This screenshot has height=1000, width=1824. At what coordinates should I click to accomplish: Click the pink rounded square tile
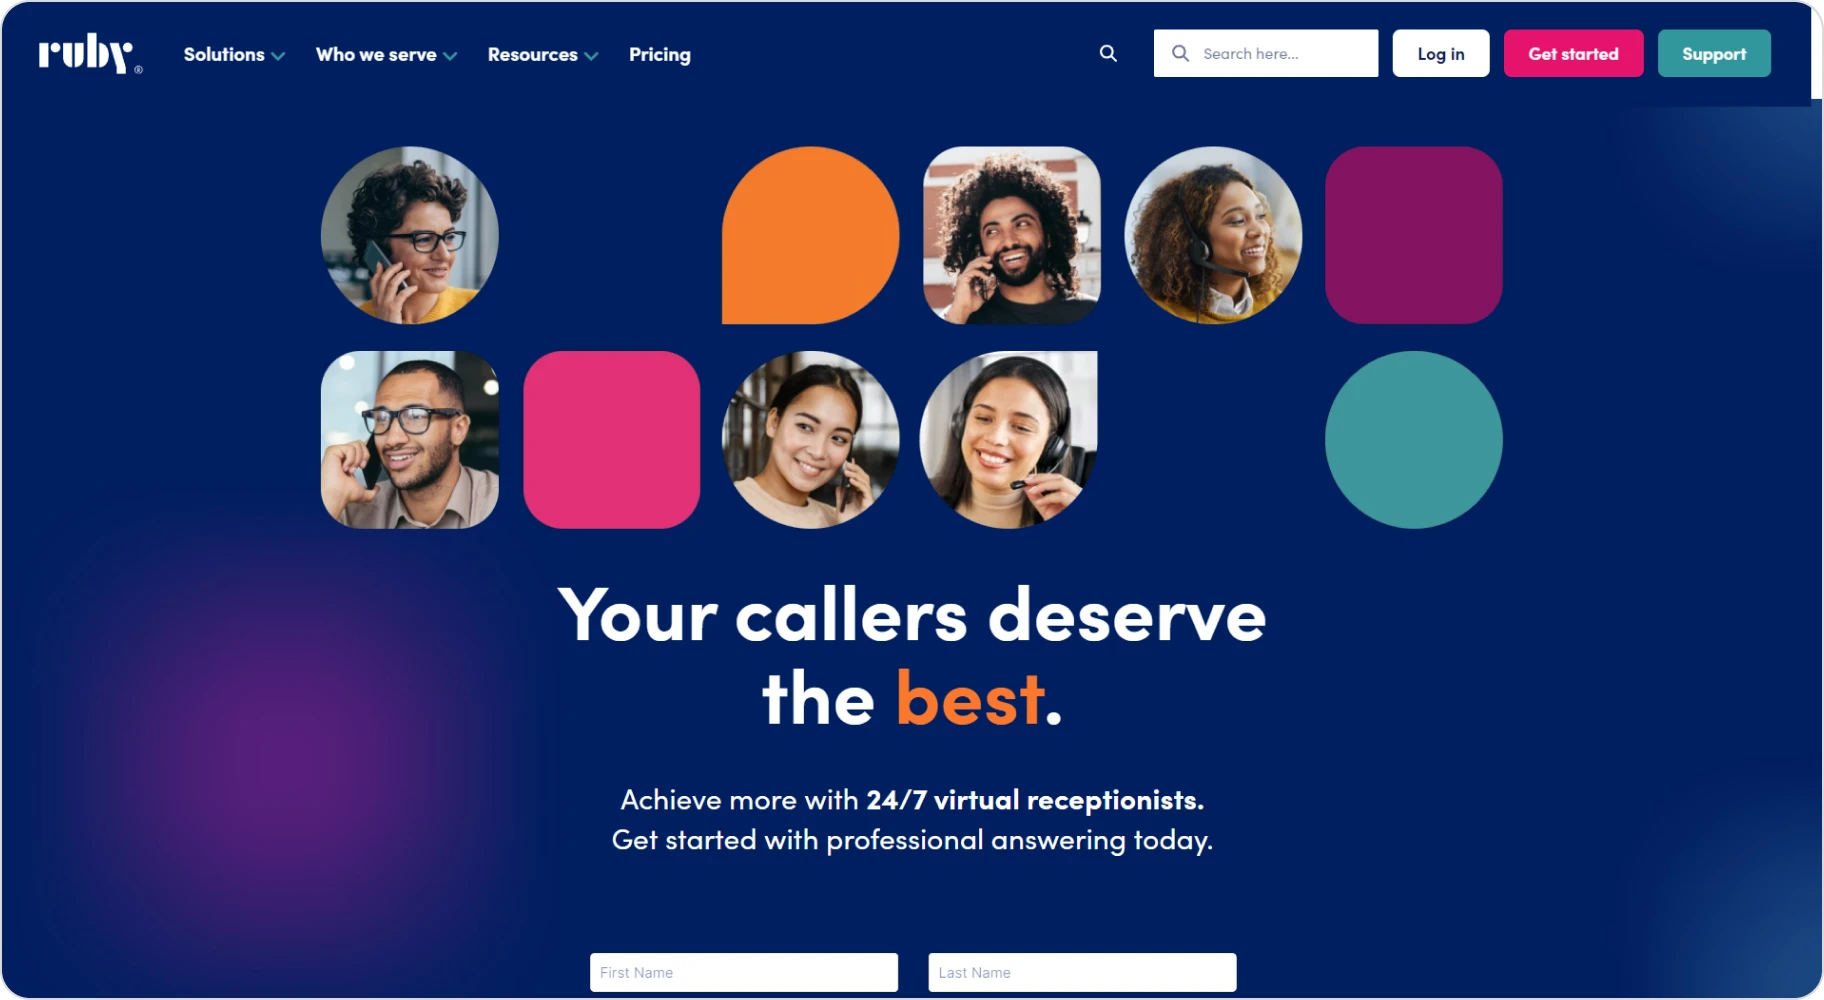point(611,439)
